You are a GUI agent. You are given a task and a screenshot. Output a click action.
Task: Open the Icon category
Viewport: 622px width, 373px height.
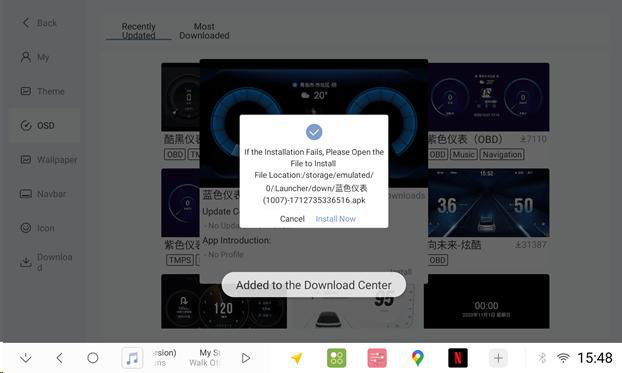[x=44, y=228]
